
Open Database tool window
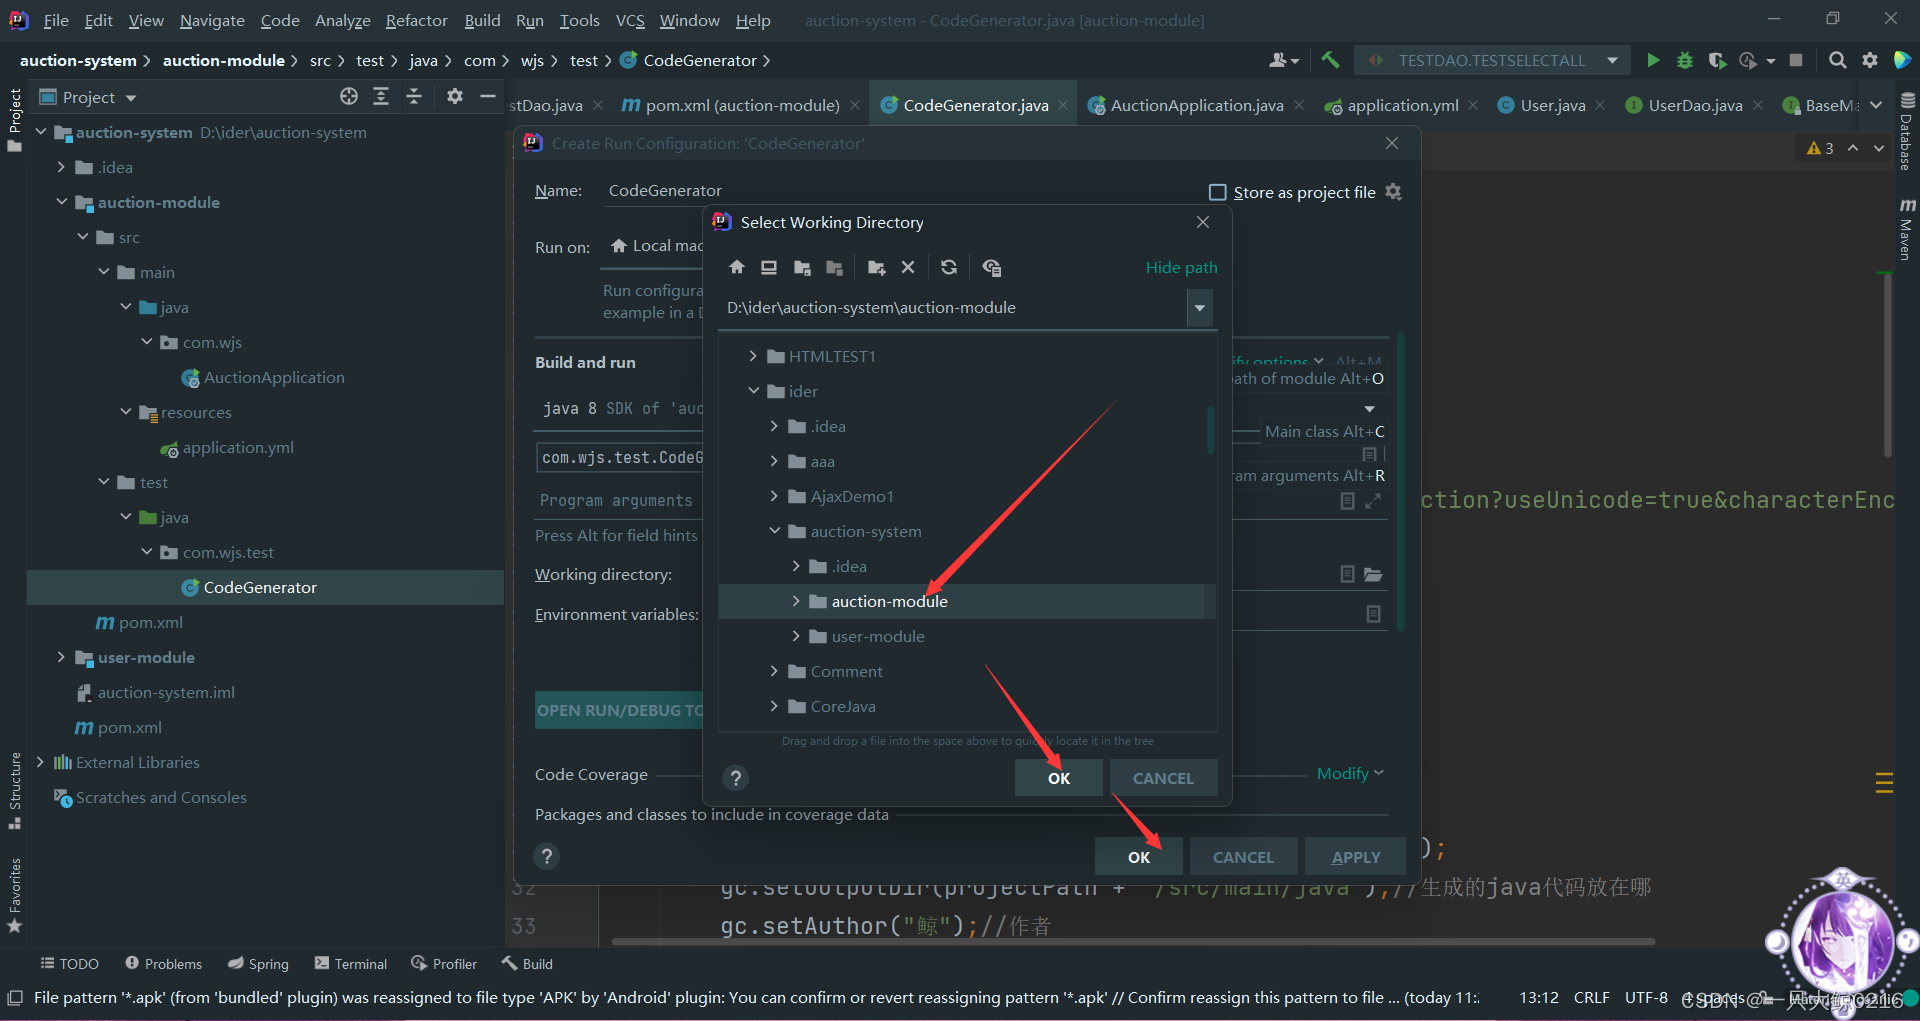(1907, 132)
